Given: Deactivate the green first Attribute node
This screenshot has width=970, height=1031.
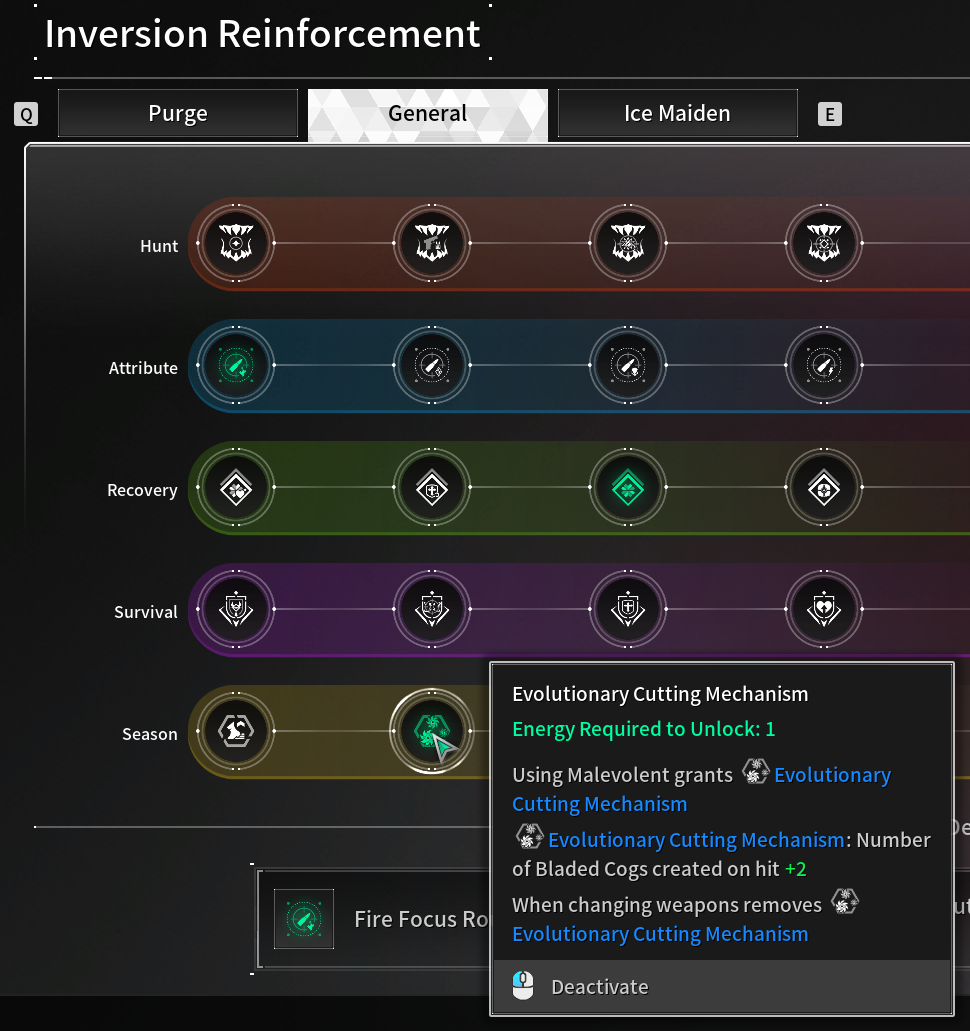Looking at the screenshot, I should 236,365.
